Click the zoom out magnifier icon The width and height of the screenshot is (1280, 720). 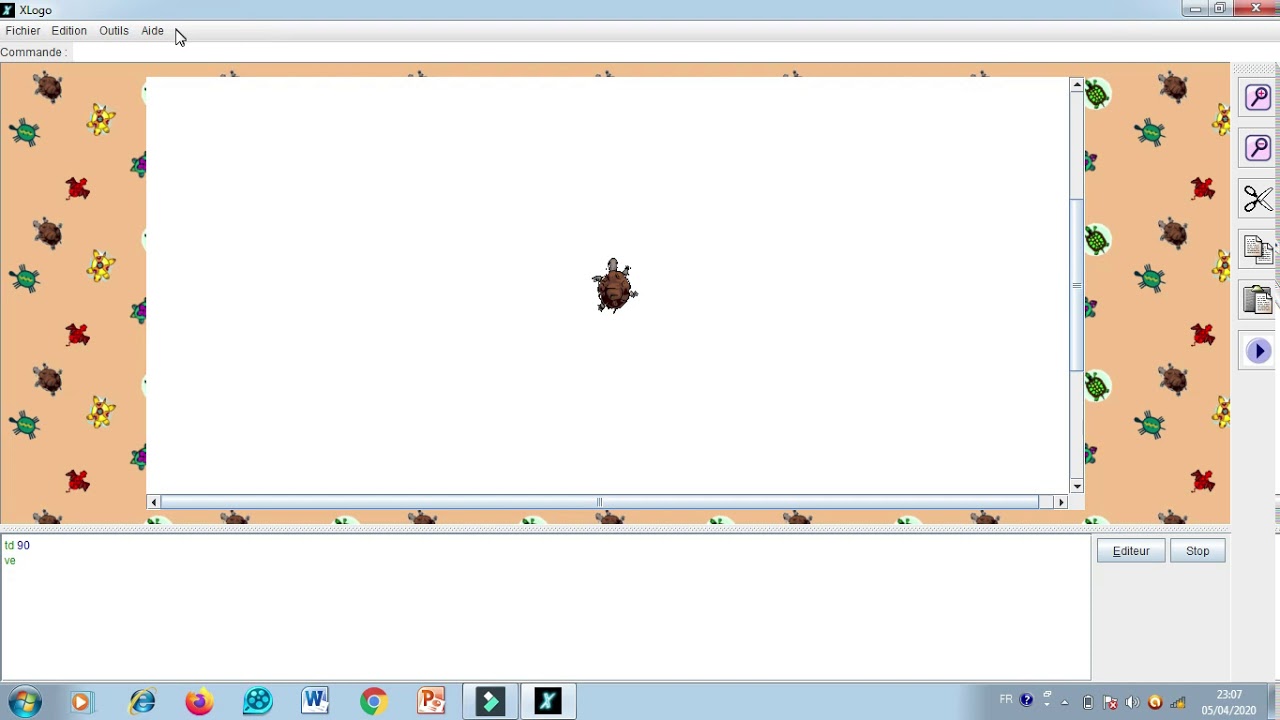pos(1258,148)
